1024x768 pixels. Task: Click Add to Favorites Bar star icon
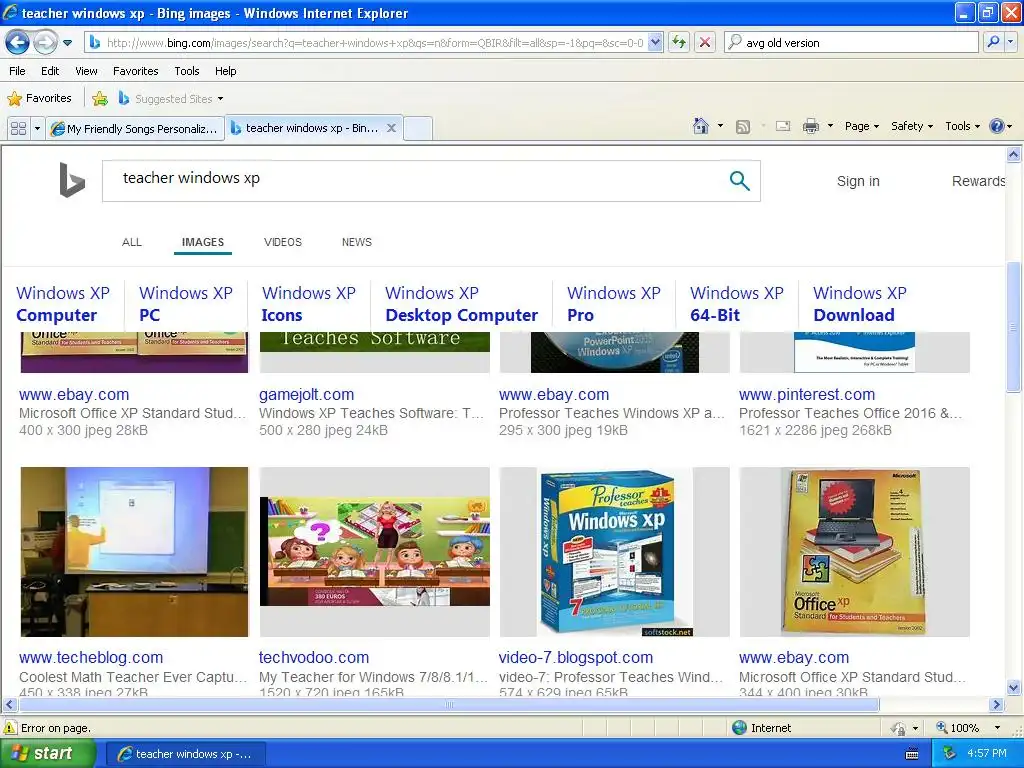click(100, 99)
